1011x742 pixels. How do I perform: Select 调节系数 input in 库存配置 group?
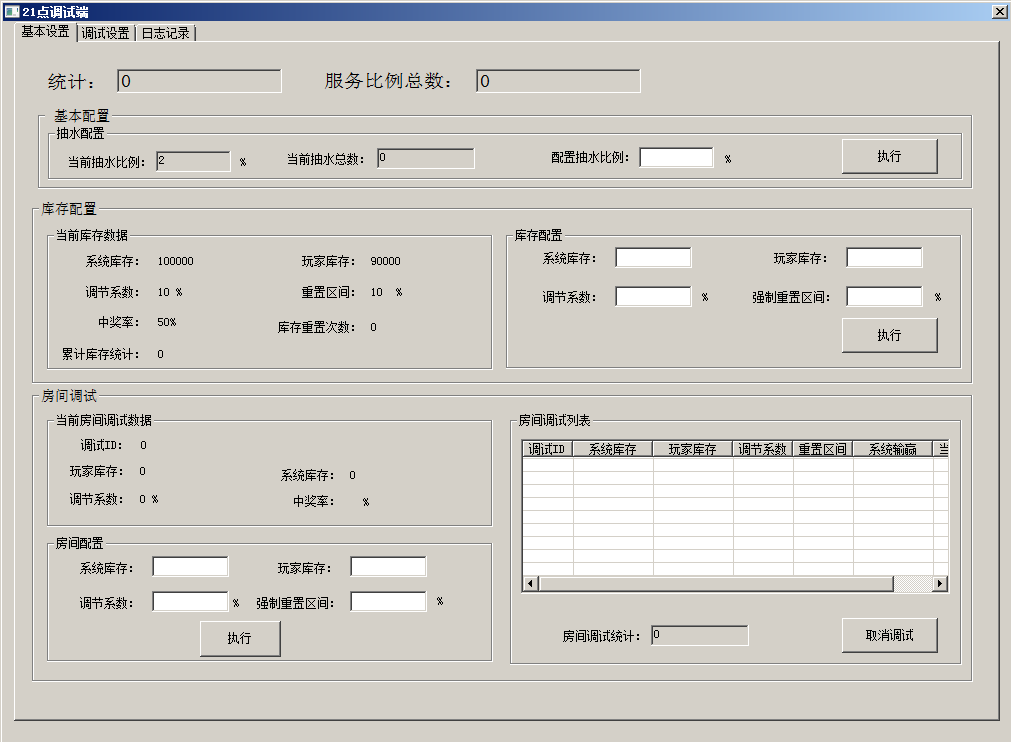(653, 297)
